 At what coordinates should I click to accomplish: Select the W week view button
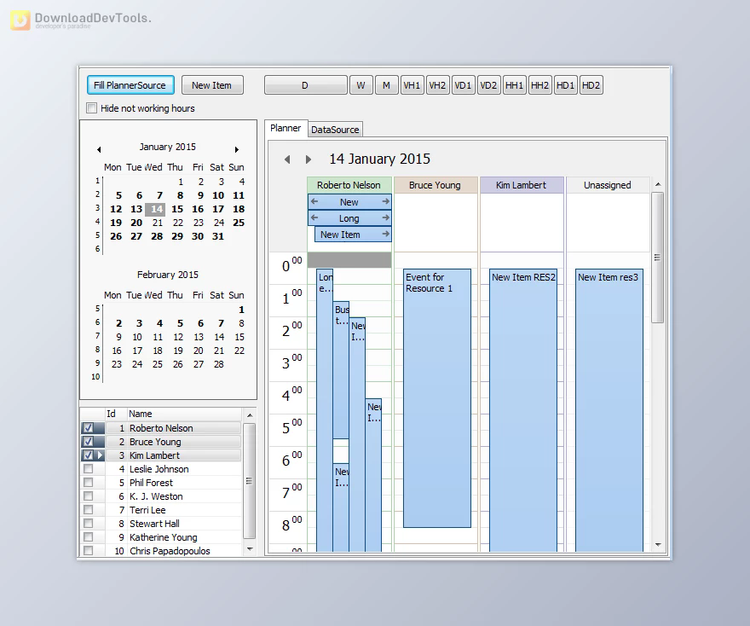(361, 86)
